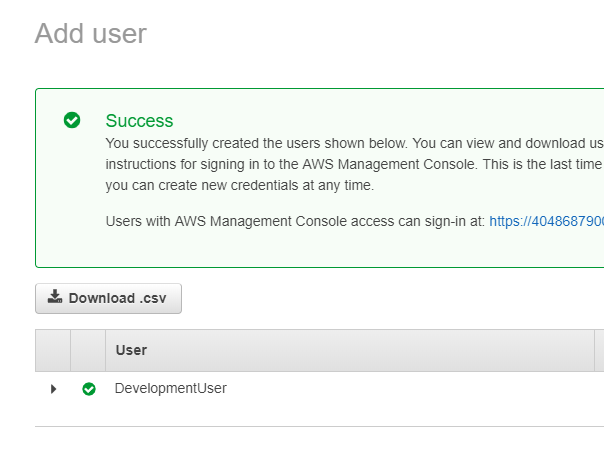Click the empty header cell above the expand arrow
This screenshot has width=604, height=458.
click(x=53, y=350)
